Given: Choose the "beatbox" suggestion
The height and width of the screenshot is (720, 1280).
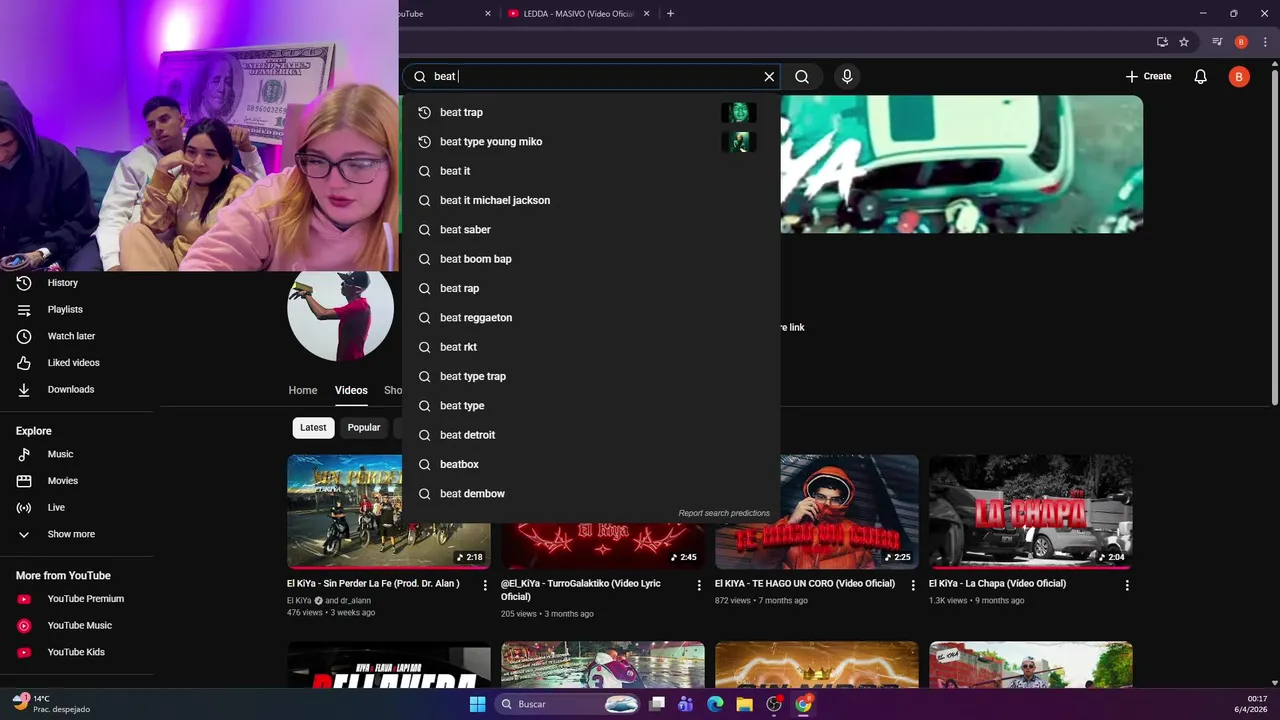Looking at the screenshot, I should pos(590,464).
